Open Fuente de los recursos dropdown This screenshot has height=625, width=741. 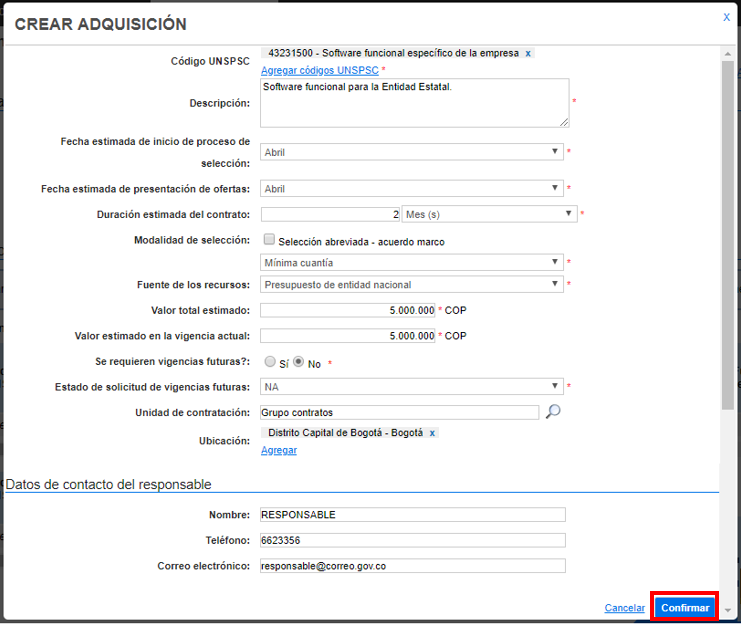tap(412, 284)
